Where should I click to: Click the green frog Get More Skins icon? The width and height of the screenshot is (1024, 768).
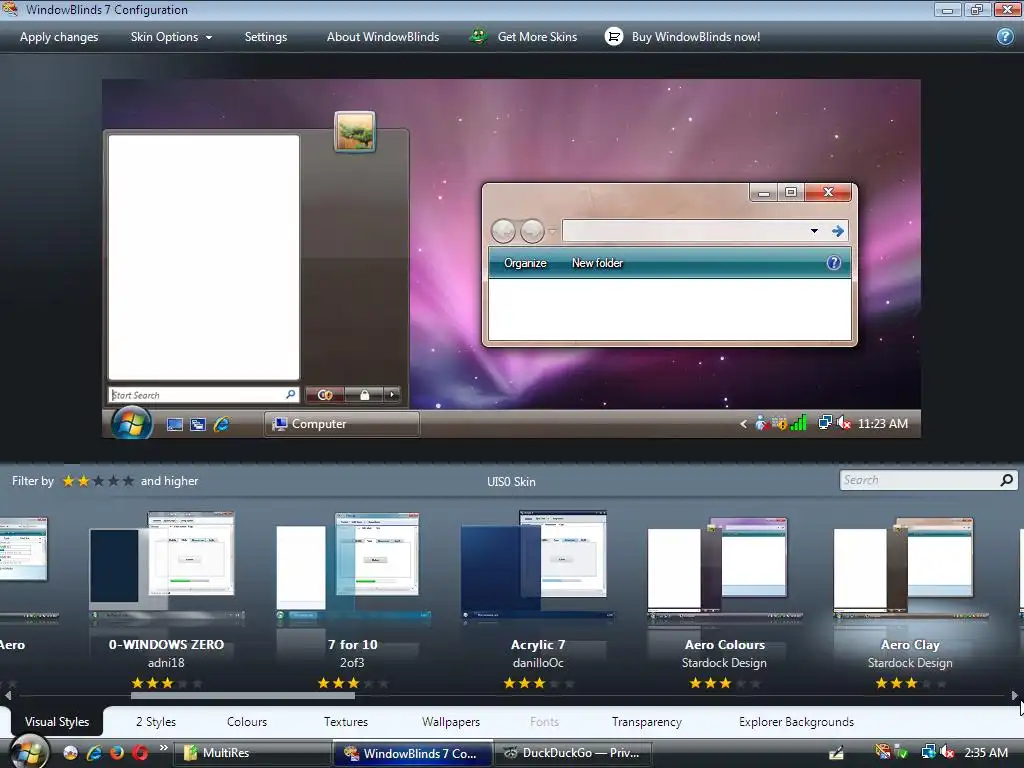click(479, 37)
